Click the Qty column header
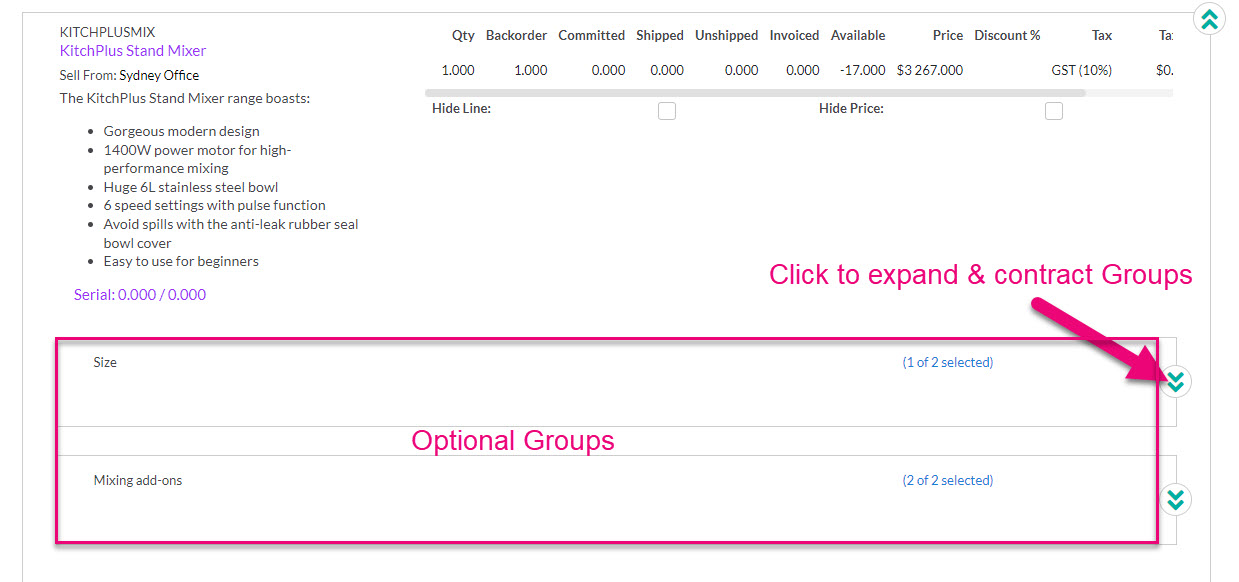Screen dimensions: 1239x582 point(463,36)
